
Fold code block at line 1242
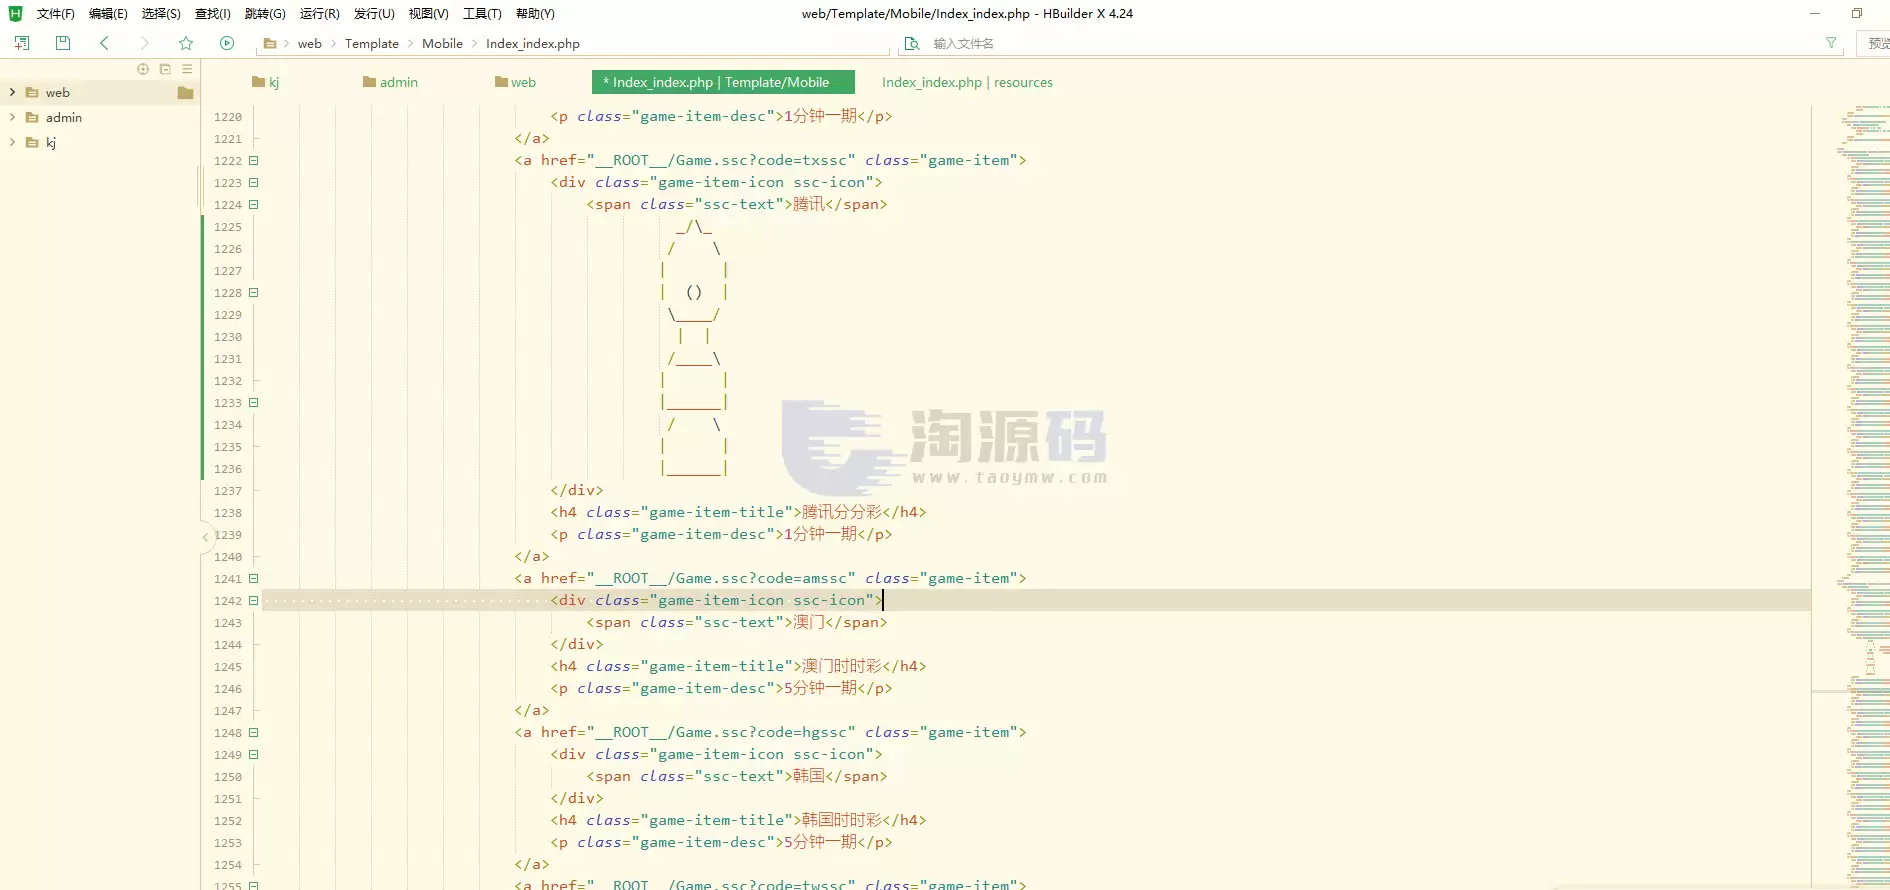click(254, 601)
